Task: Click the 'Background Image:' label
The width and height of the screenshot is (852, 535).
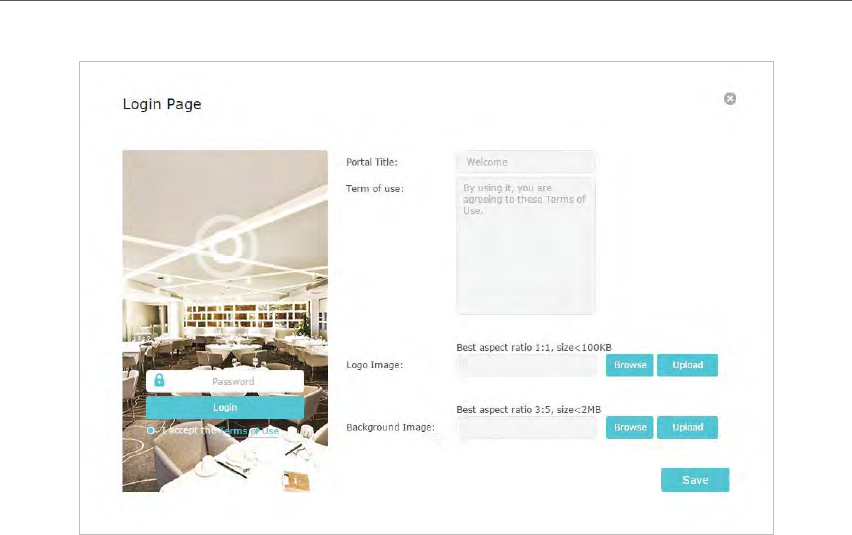Action: coord(390,427)
